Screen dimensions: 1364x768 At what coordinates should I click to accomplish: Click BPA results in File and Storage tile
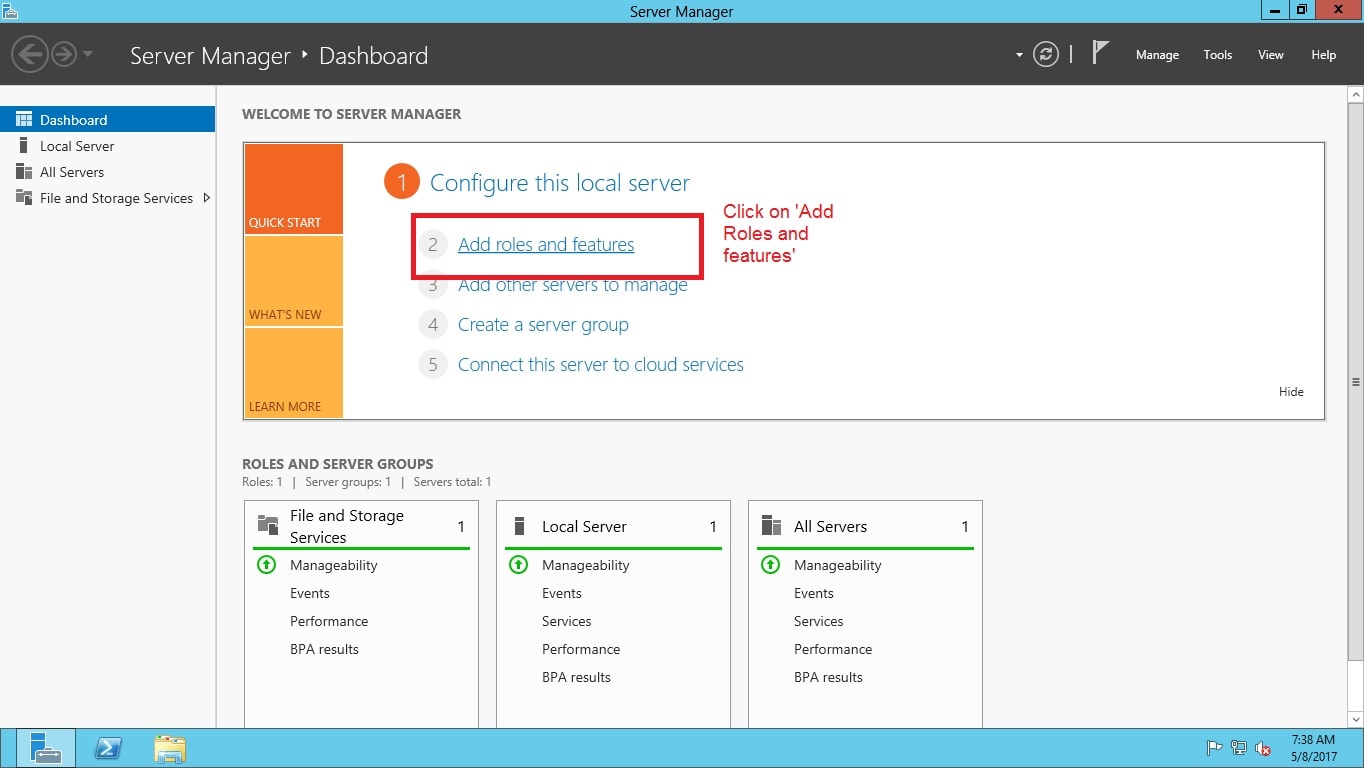(324, 649)
